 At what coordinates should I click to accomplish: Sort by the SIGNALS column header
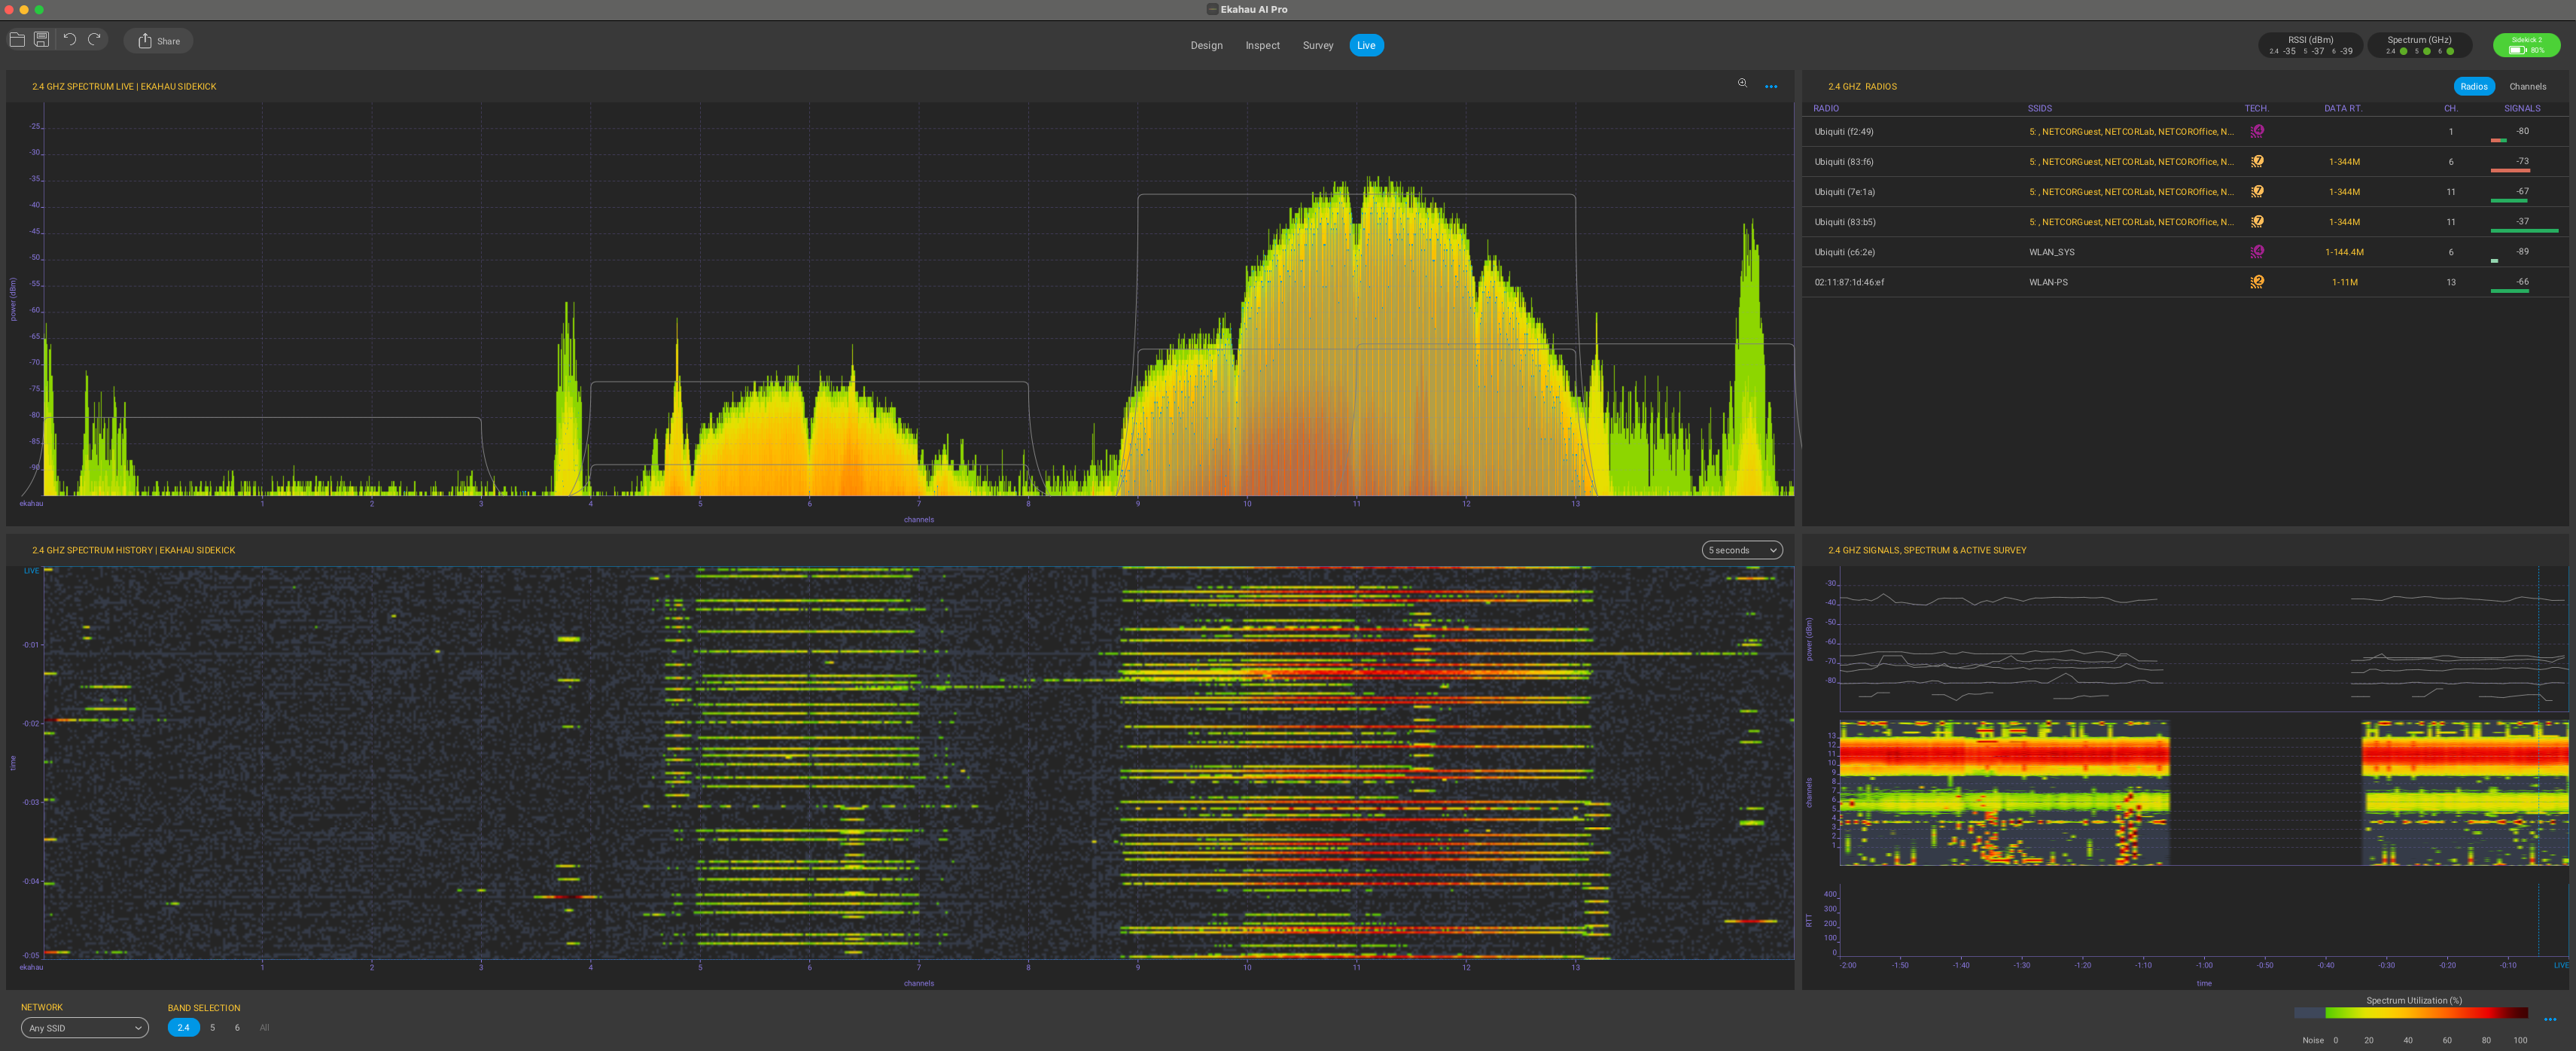pos(2521,108)
